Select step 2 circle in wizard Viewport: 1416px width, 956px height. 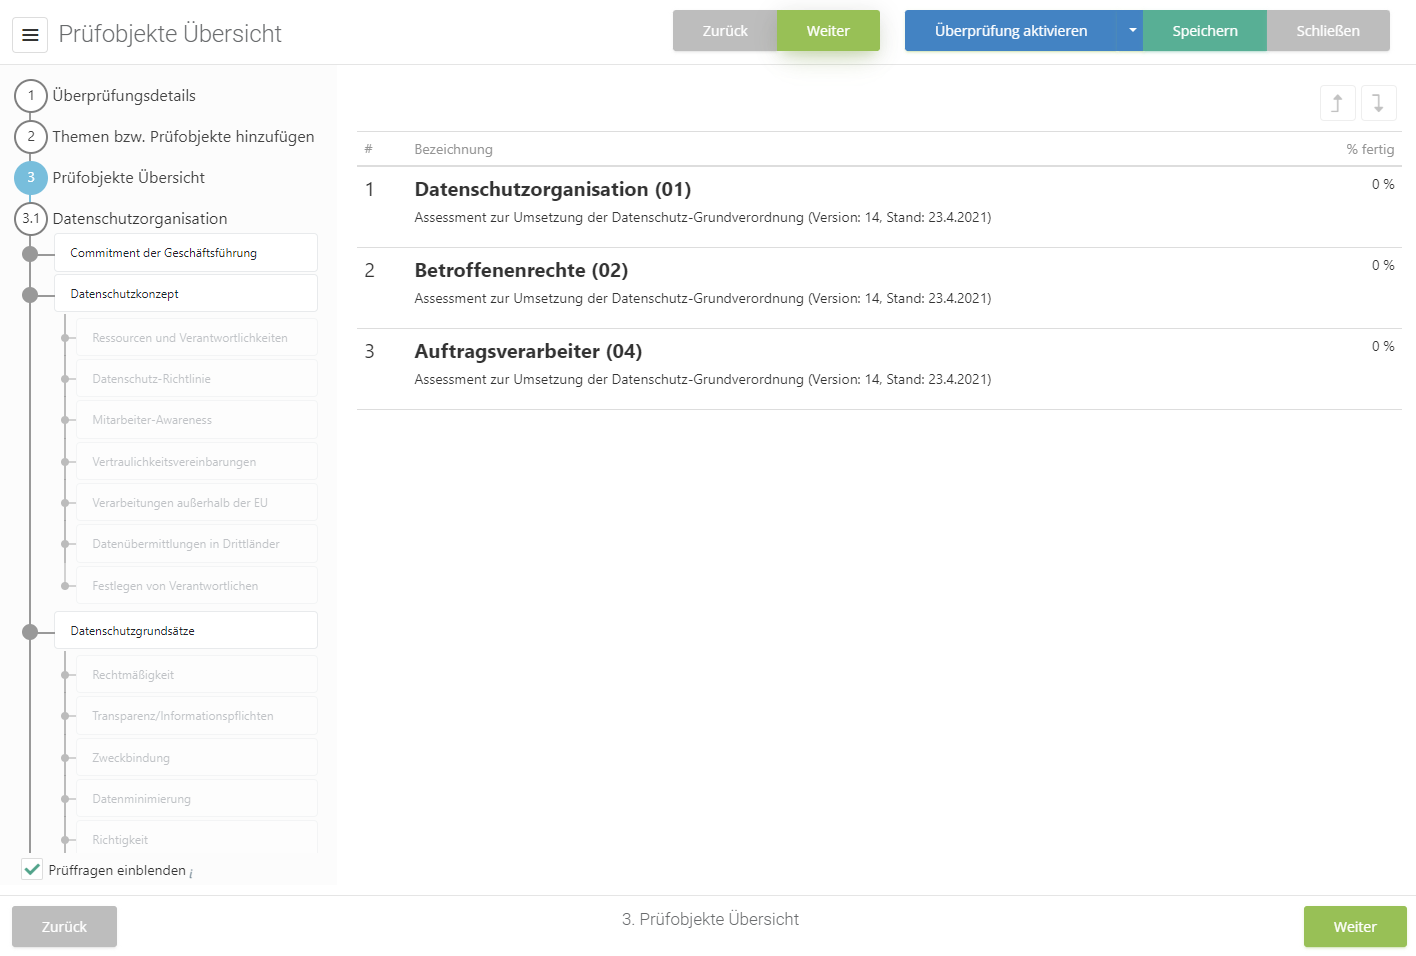[31, 137]
